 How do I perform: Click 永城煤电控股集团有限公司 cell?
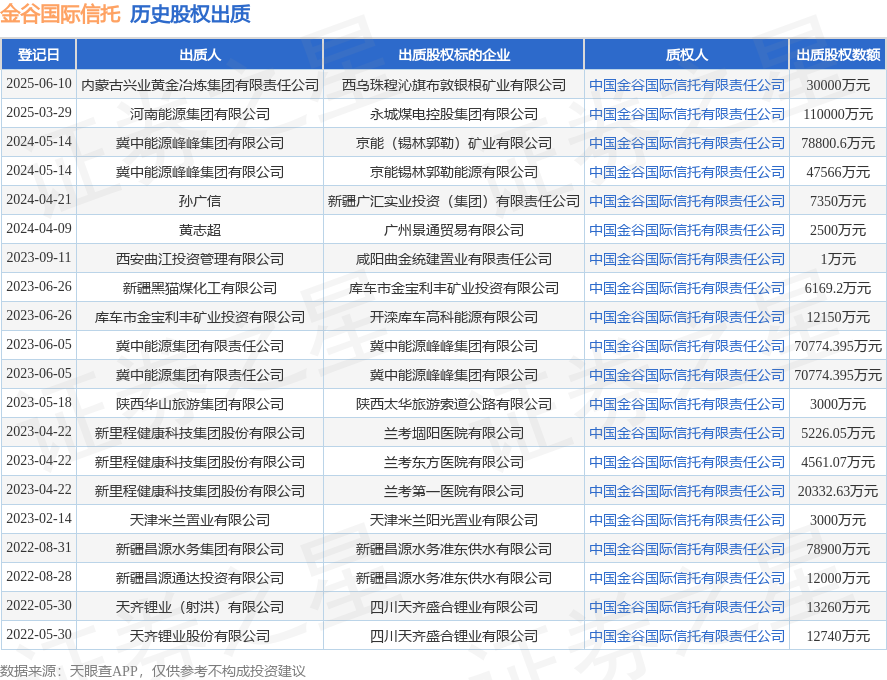454,114
